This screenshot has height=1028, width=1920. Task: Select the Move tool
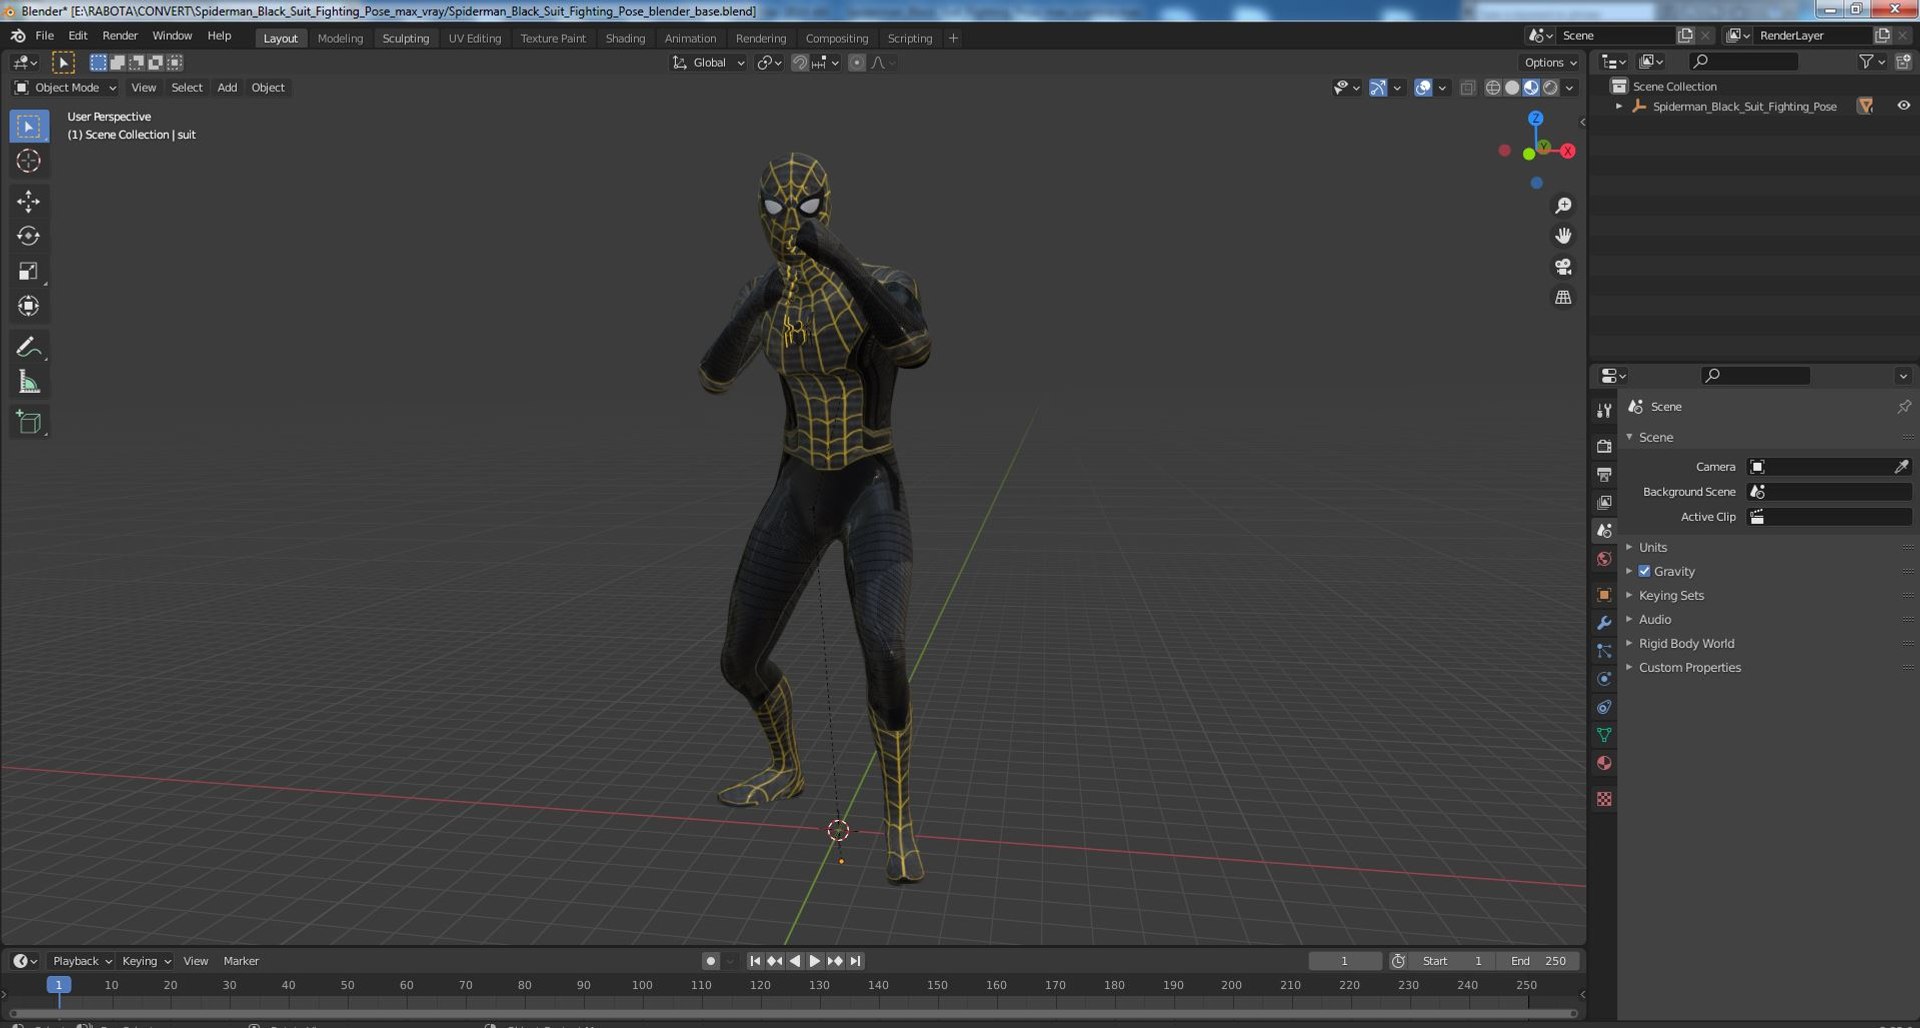[28, 201]
